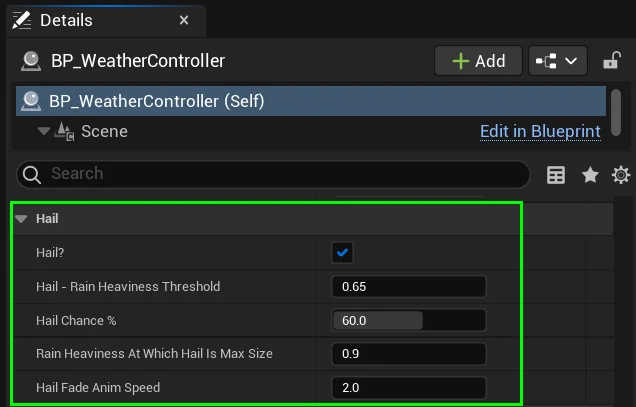Select the Details tab
This screenshot has height=407, width=636.
click(x=68, y=20)
